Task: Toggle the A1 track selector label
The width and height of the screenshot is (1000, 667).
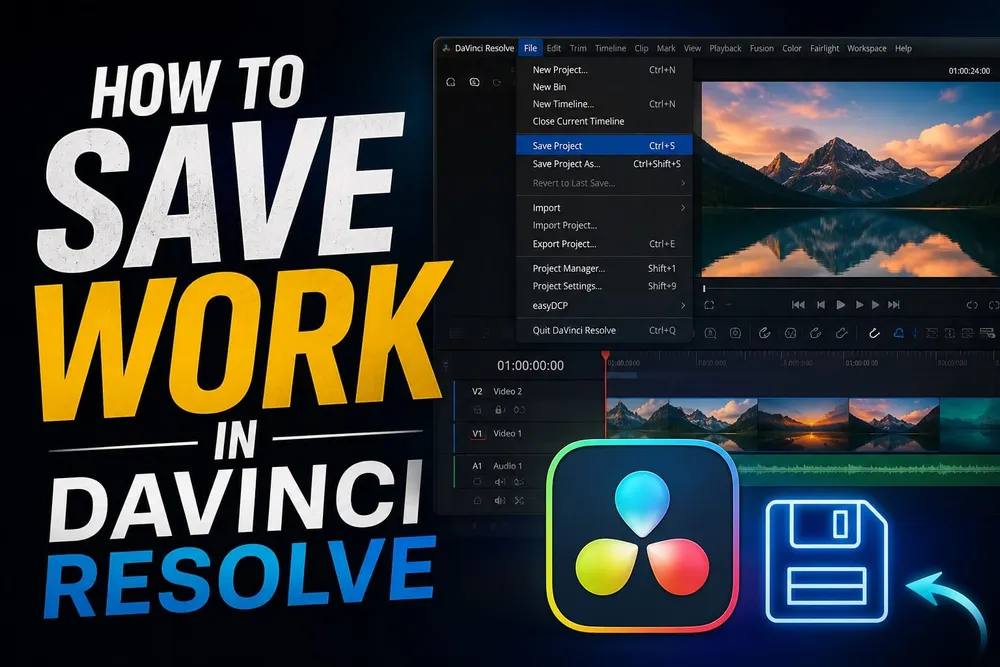Action: (x=477, y=465)
